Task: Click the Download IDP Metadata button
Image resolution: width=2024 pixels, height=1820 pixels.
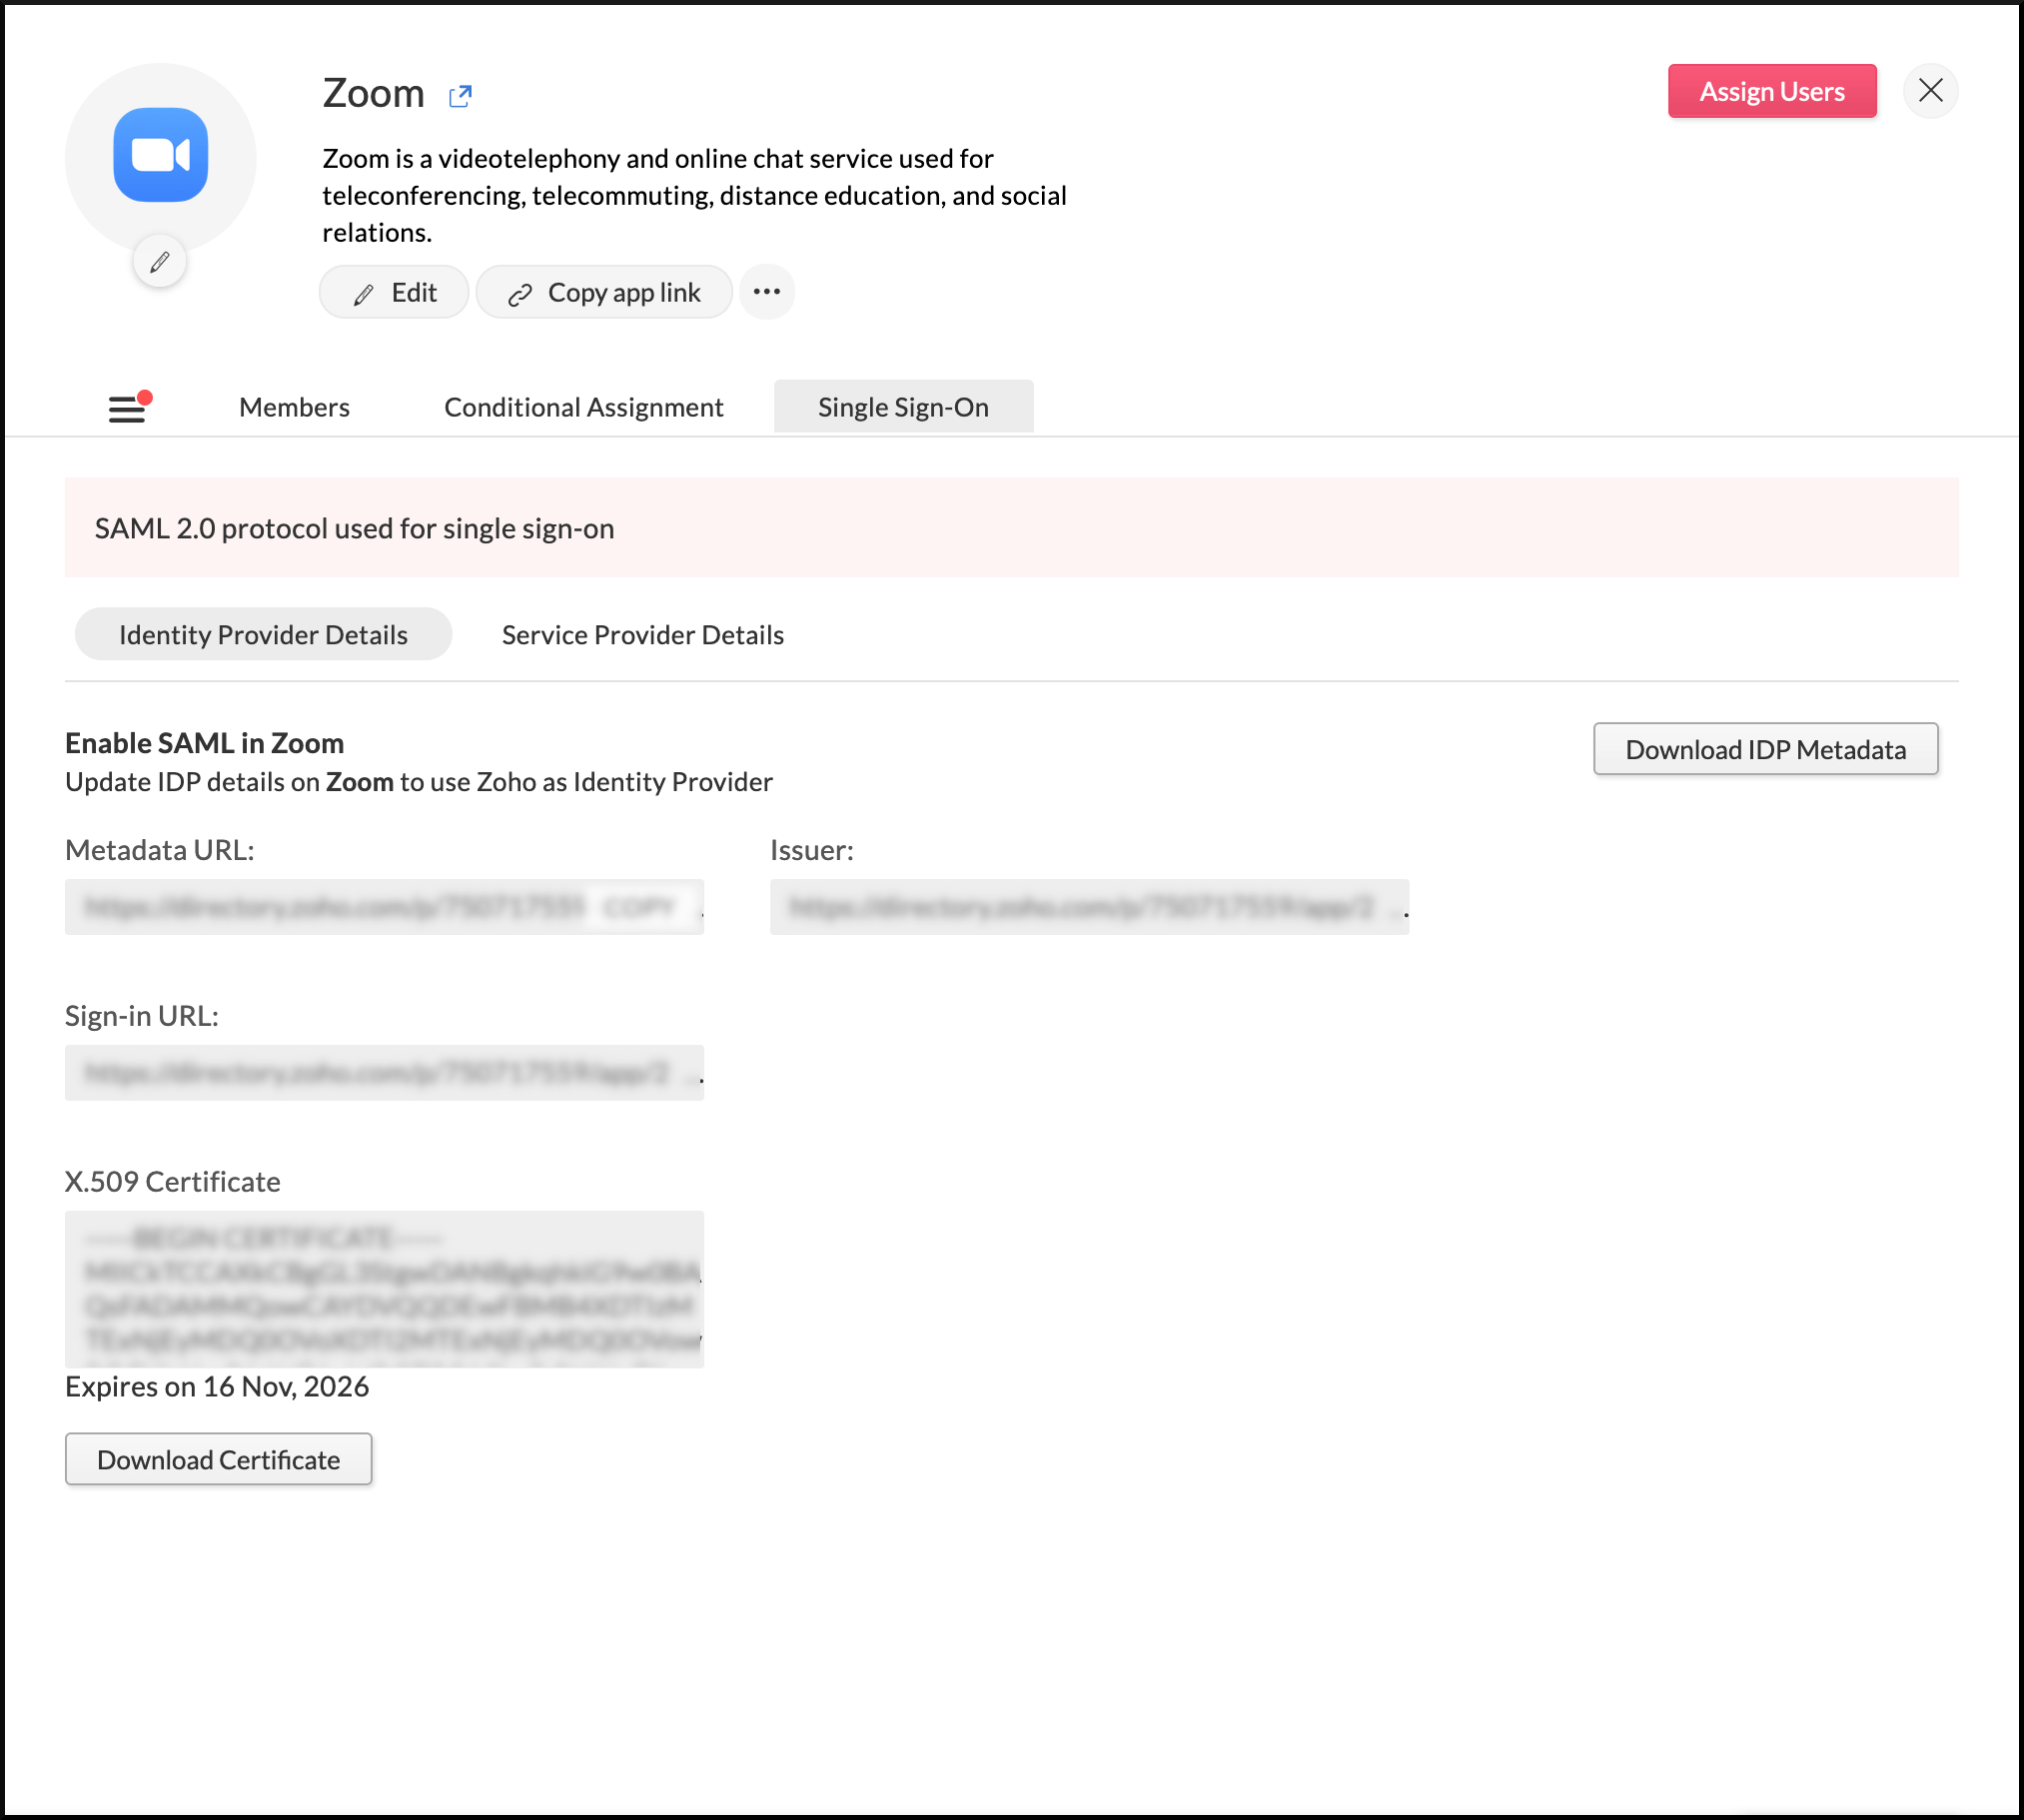Action: [1765, 749]
